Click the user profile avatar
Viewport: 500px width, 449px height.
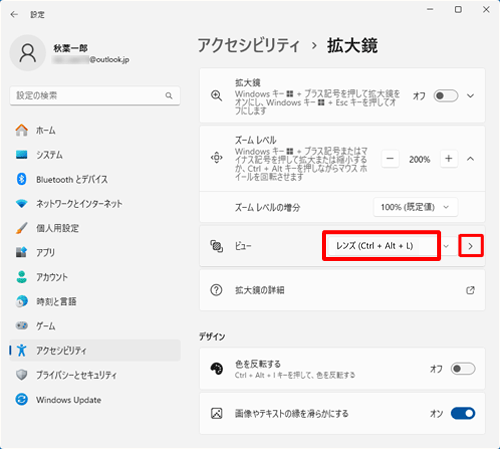[28, 53]
